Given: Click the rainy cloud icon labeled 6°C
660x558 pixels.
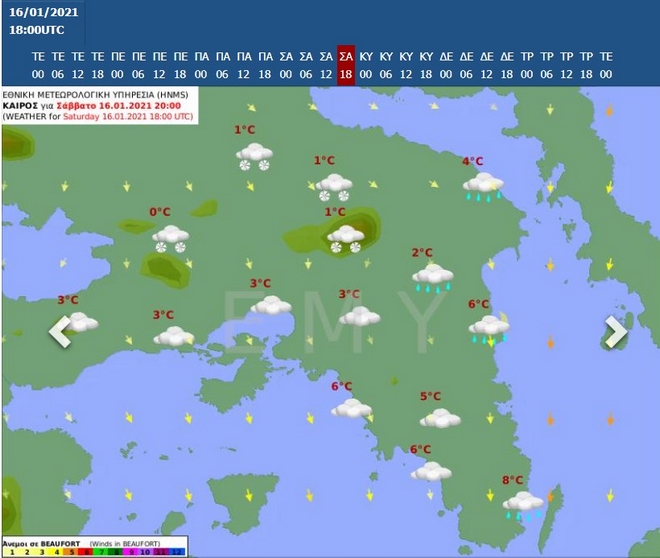Looking at the screenshot, I should coord(489,328).
